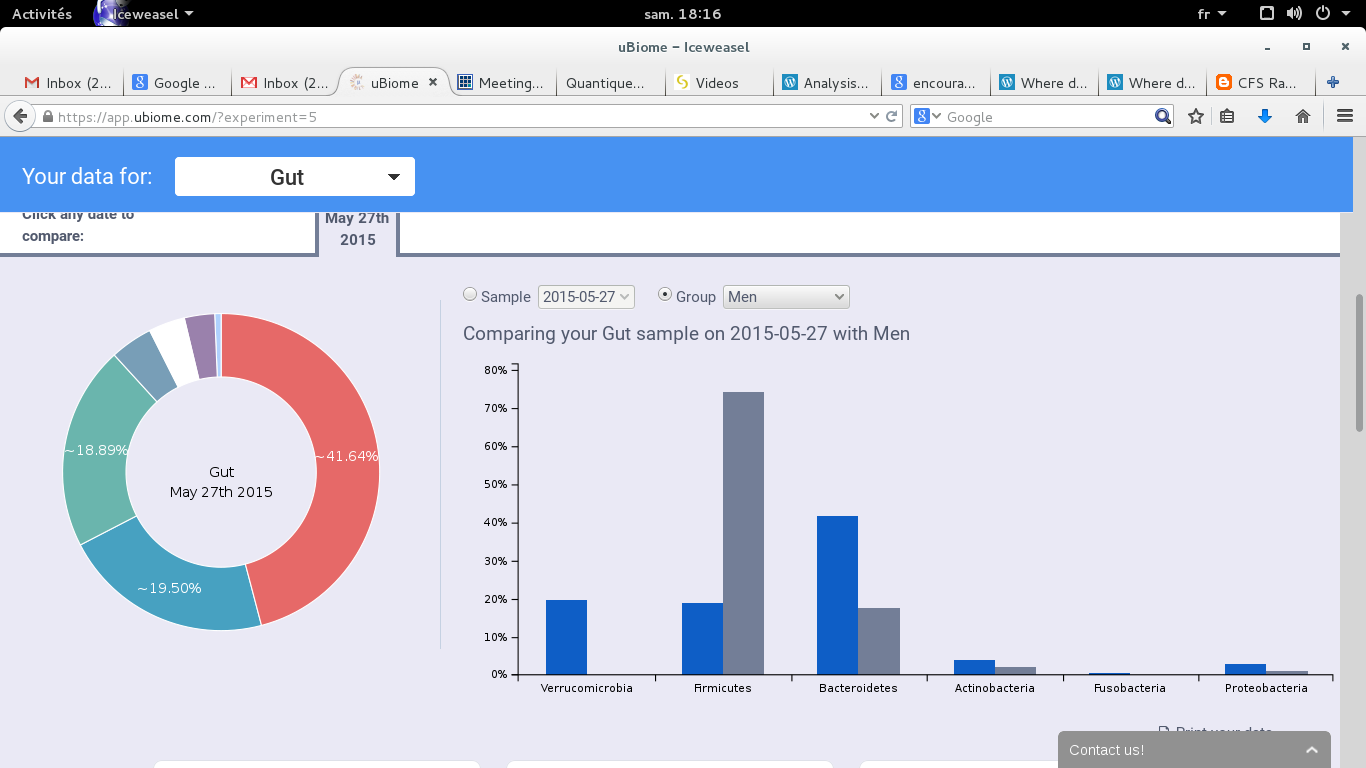Image resolution: width=1366 pixels, height=768 pixels.
Task: Select the May 27th 2015 date tab
Action: tap(357, 230)
